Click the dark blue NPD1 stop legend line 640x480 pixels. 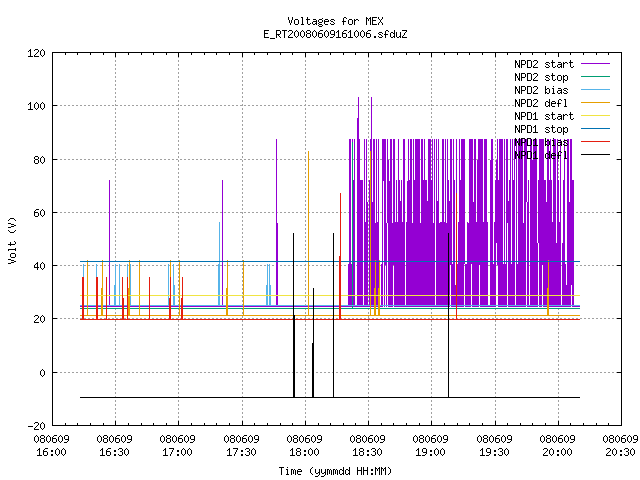click(x=595, y=129)
